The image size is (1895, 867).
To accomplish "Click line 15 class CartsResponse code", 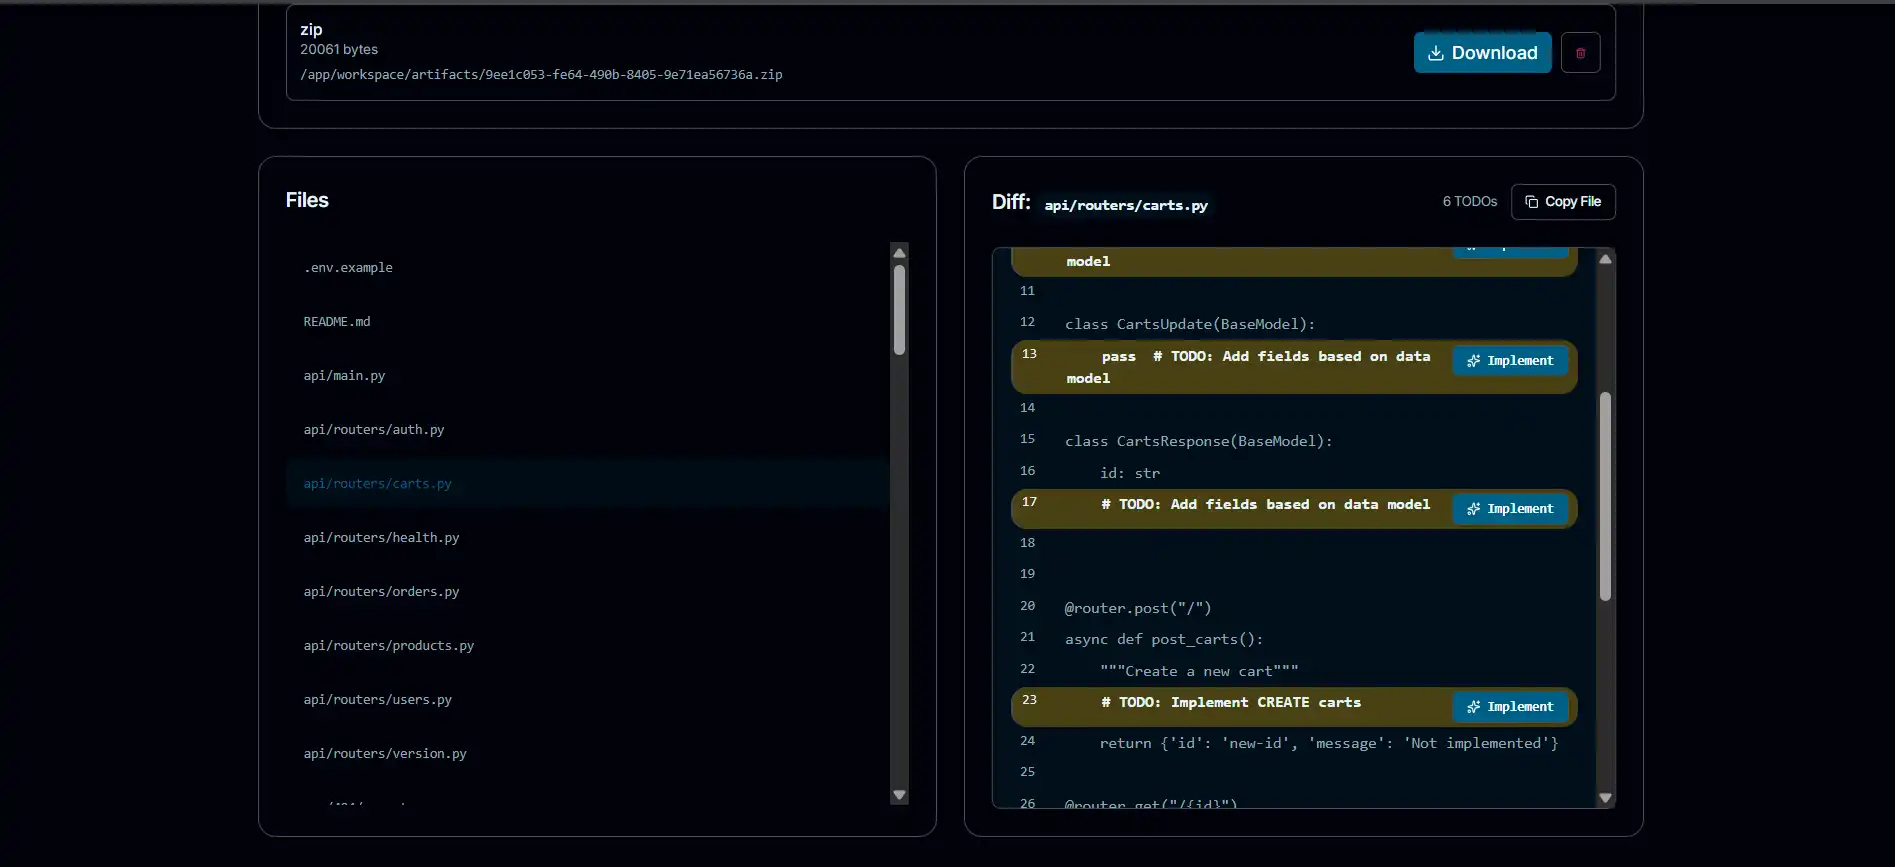I will pyautogui.click(x=1198, y=441).
